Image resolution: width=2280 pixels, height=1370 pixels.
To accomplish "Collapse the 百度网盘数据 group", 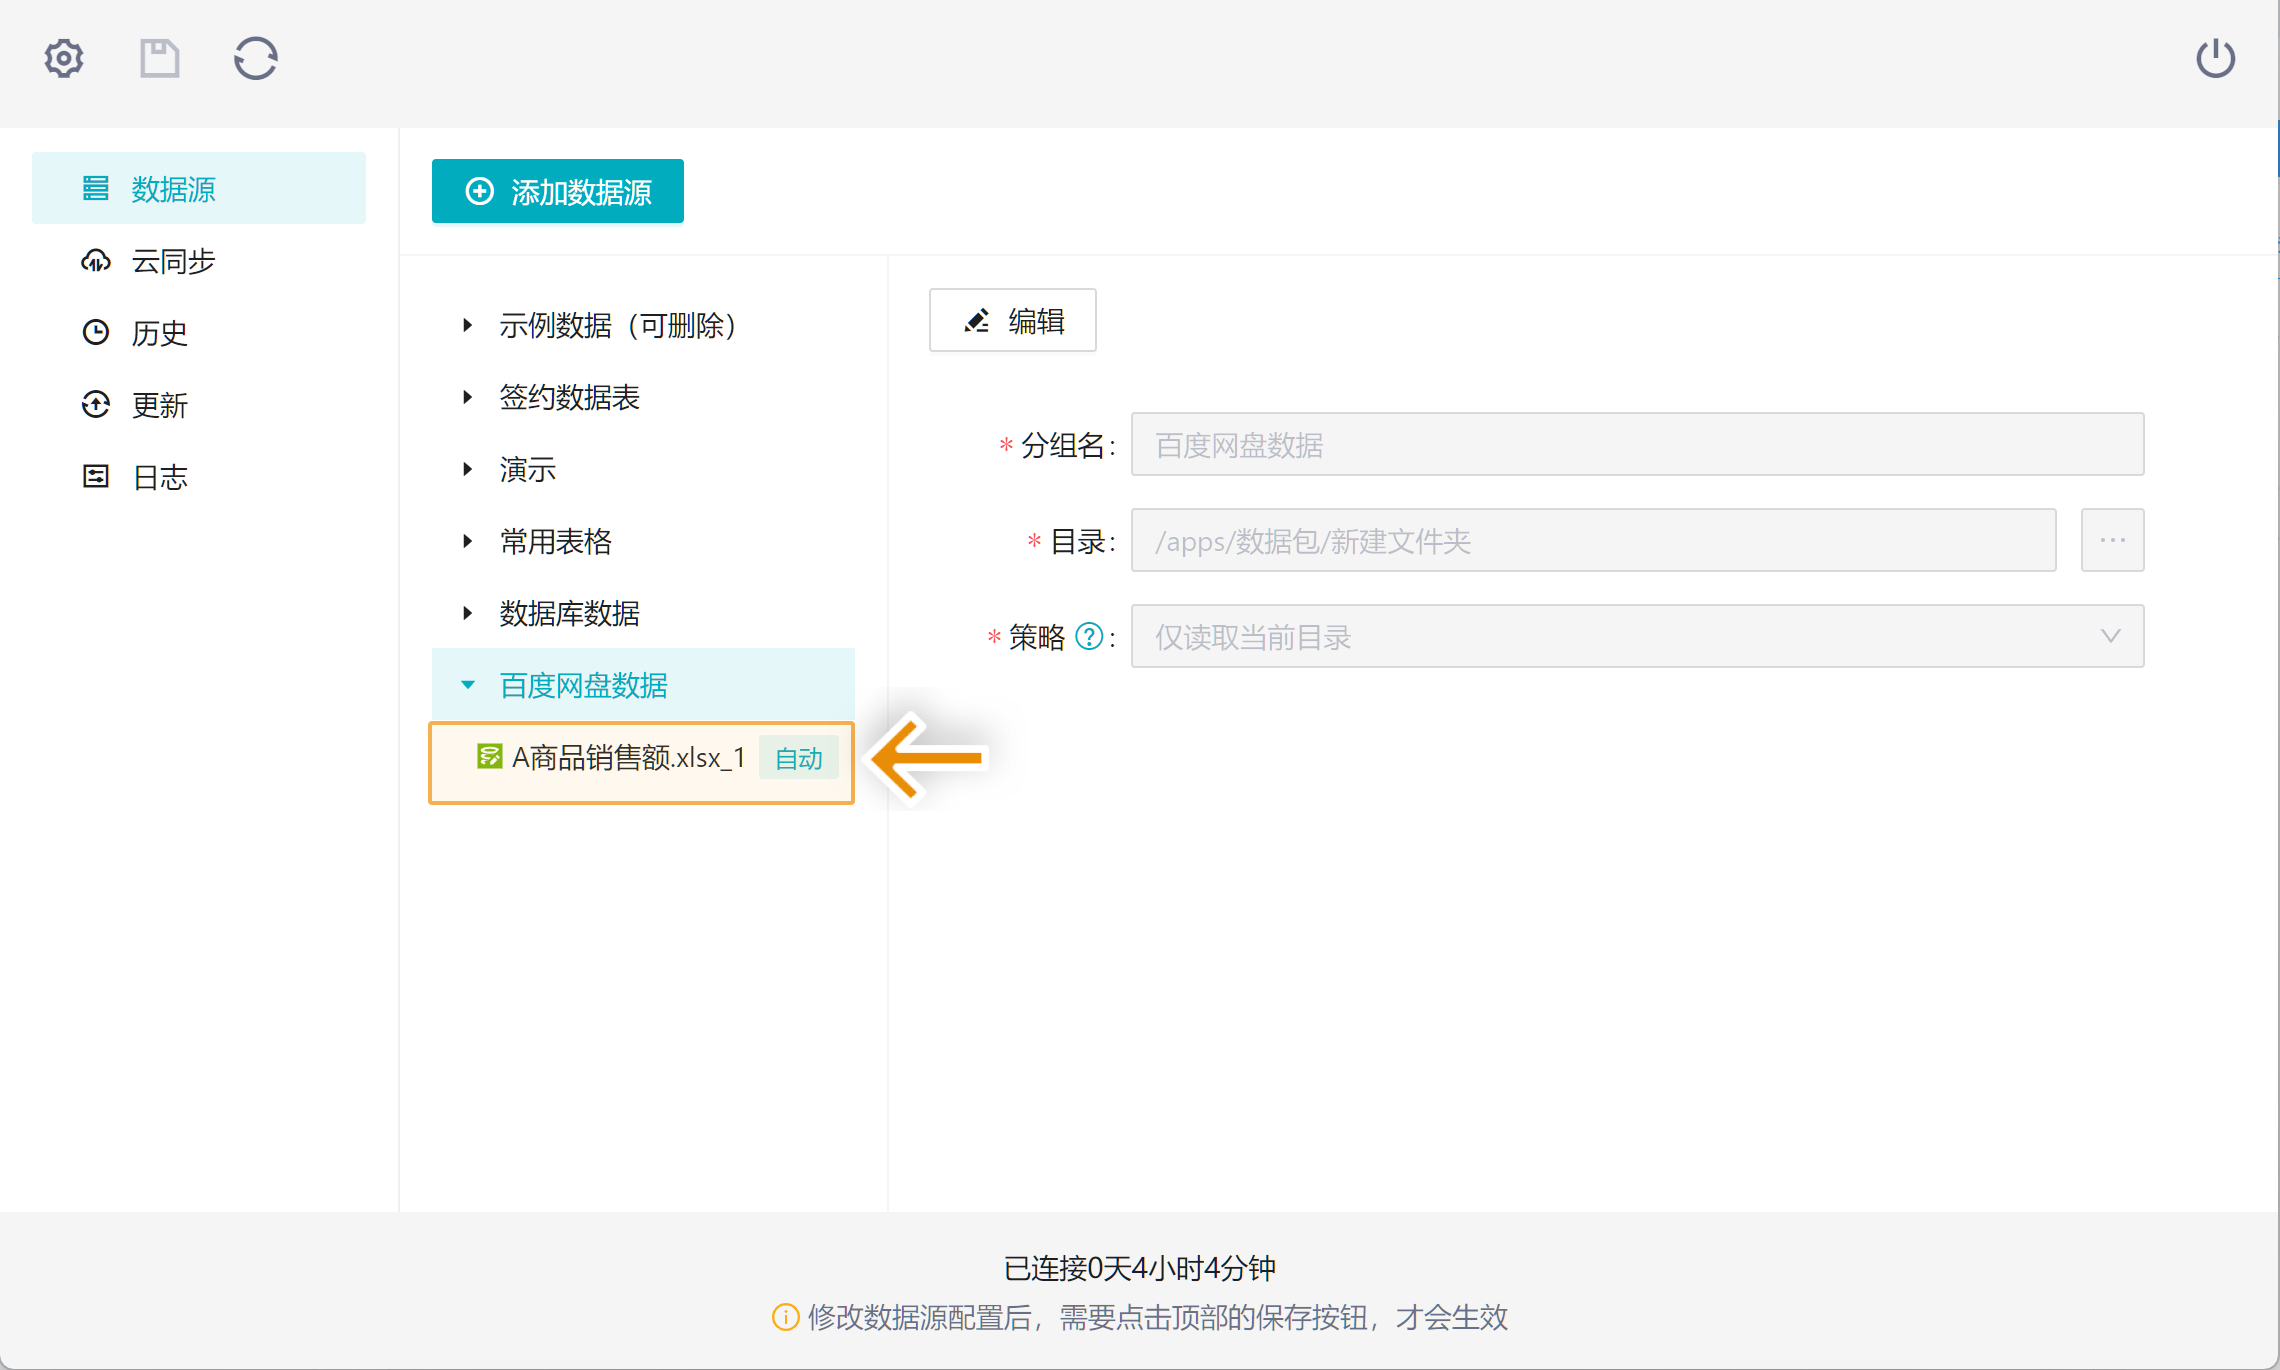I will point(467,685).
